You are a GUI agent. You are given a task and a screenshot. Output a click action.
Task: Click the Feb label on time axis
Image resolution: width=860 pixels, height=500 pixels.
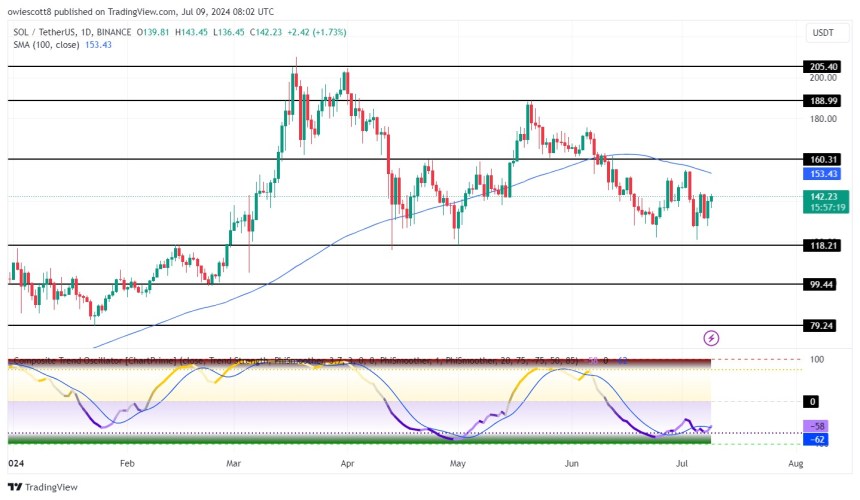click(126, 464)
